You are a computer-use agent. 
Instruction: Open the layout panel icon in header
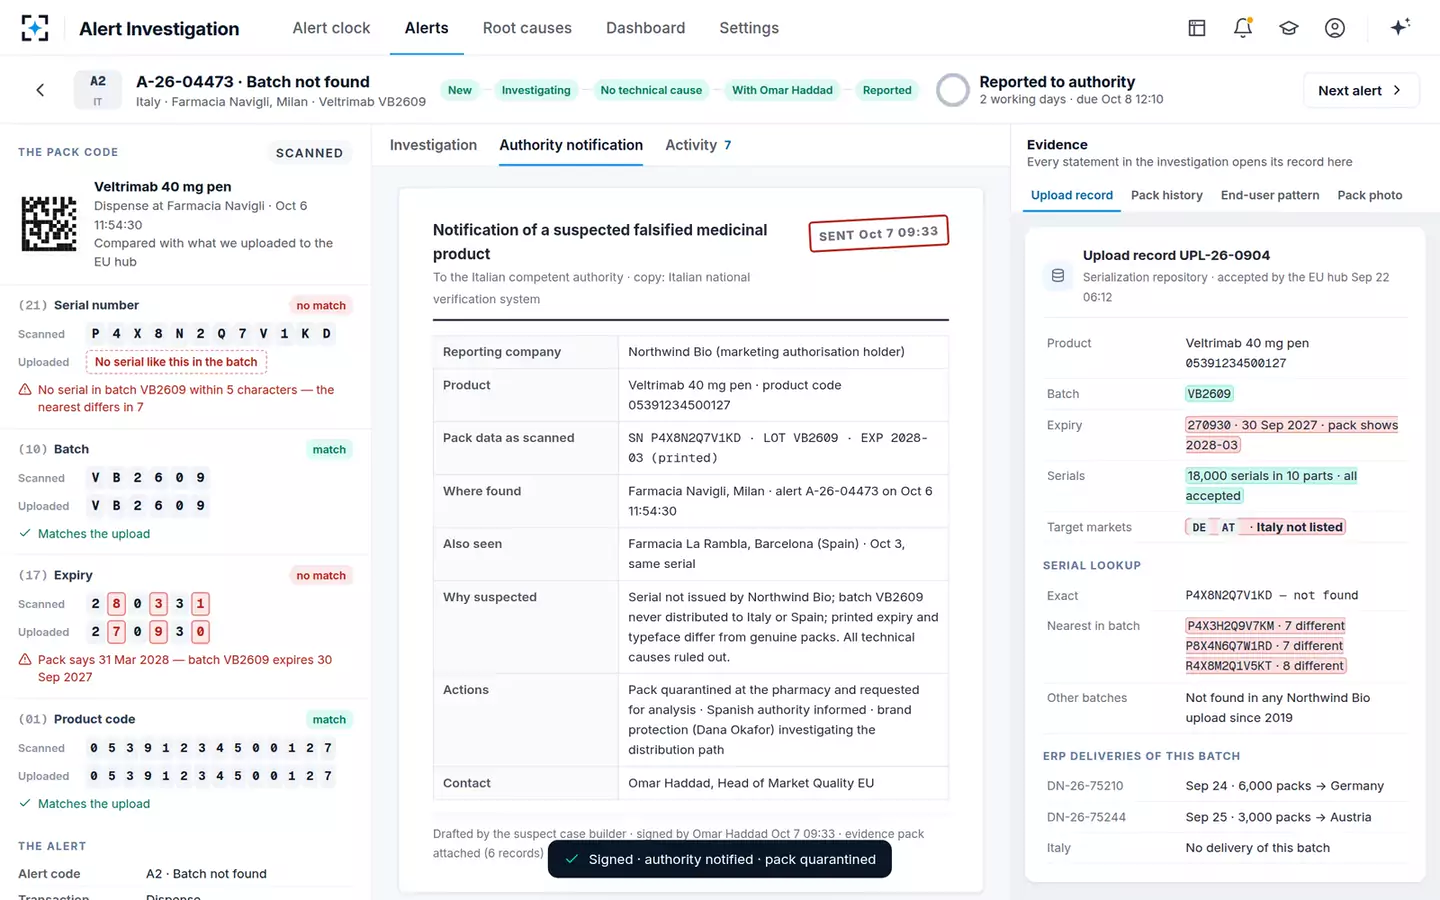coord(1197,28)
